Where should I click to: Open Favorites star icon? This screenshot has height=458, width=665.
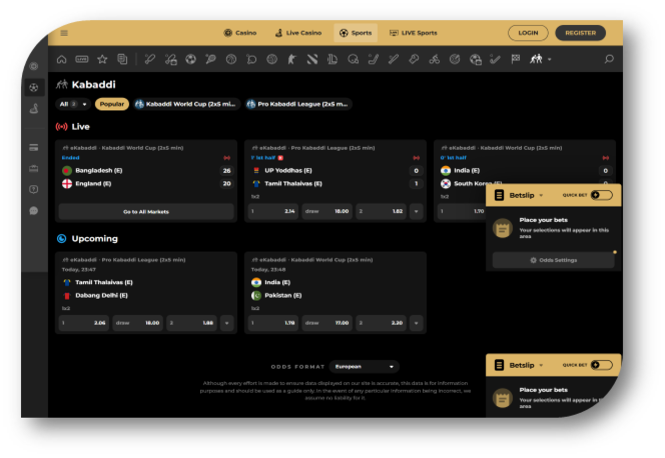(102, 59)
